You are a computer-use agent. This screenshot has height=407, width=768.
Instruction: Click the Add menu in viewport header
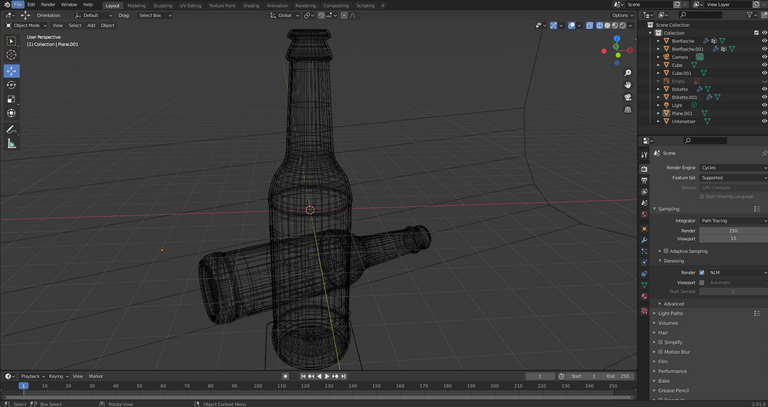[91, 25]
